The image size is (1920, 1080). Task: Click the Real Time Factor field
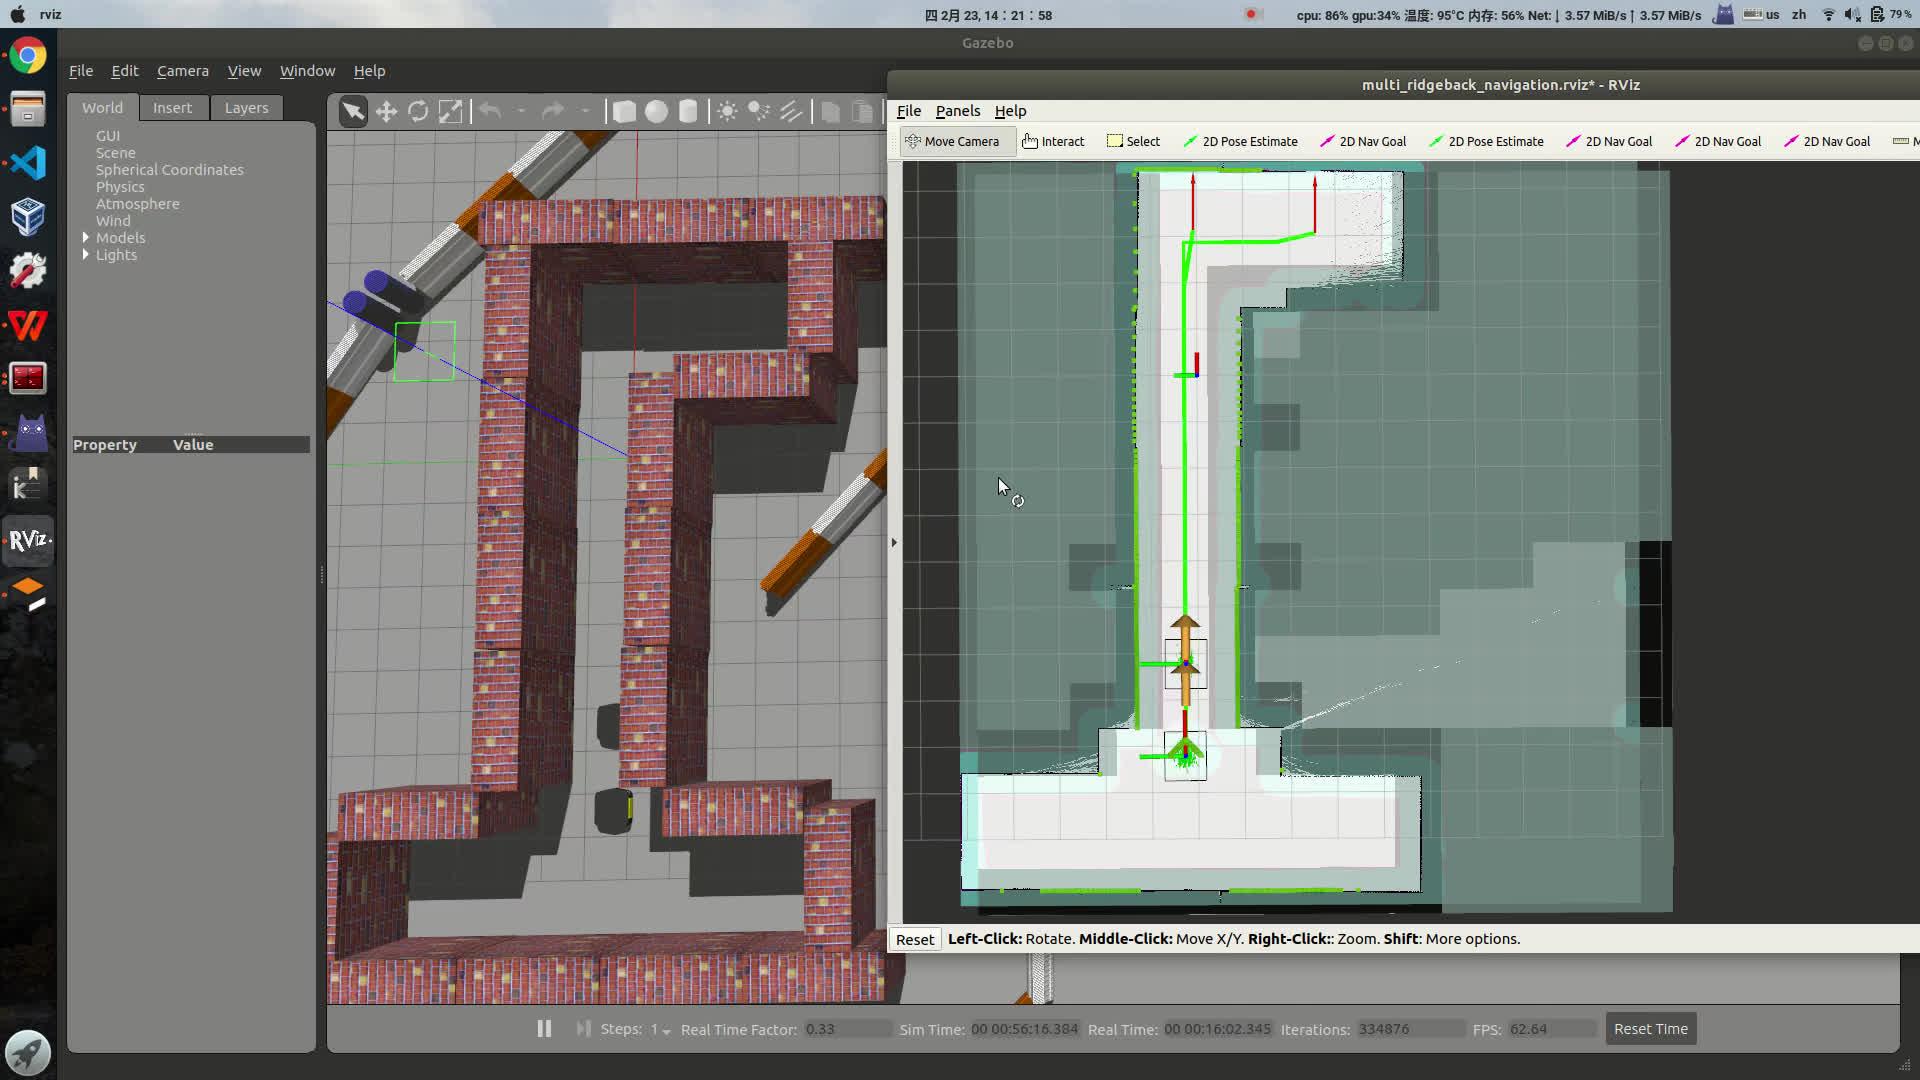tap(846, 1028)
